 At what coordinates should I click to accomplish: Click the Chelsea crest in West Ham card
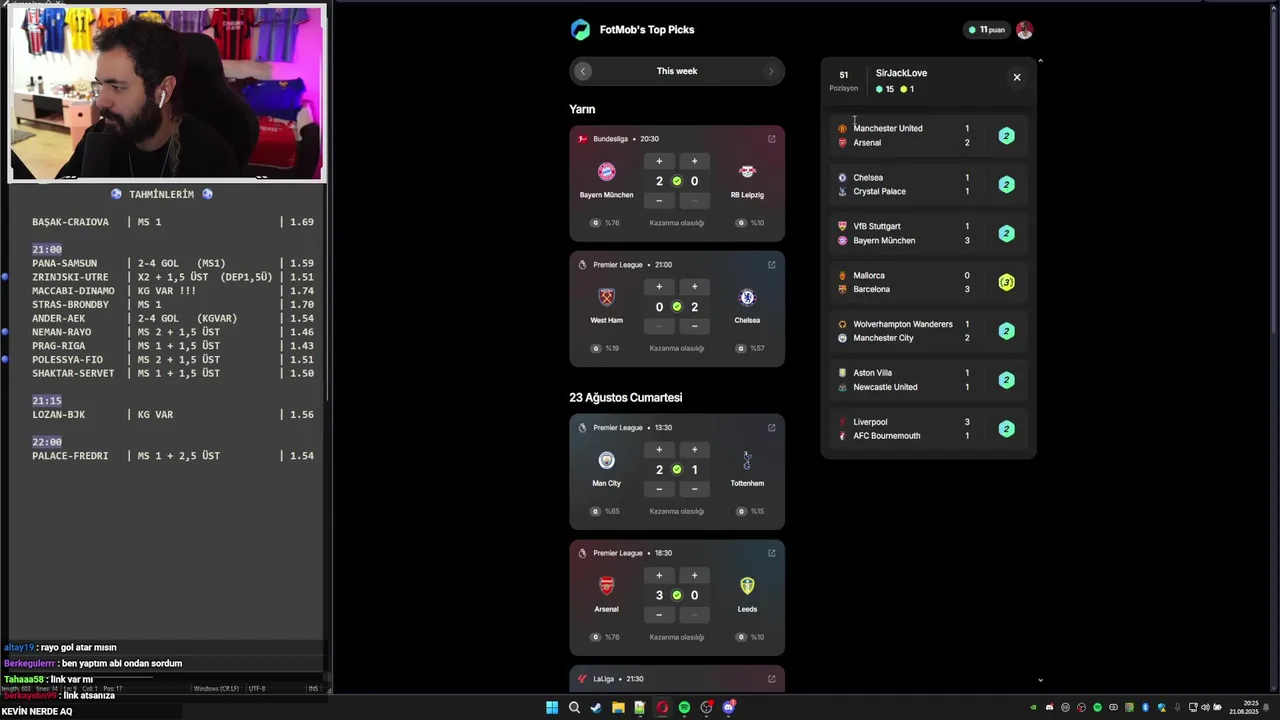[747, 297]
